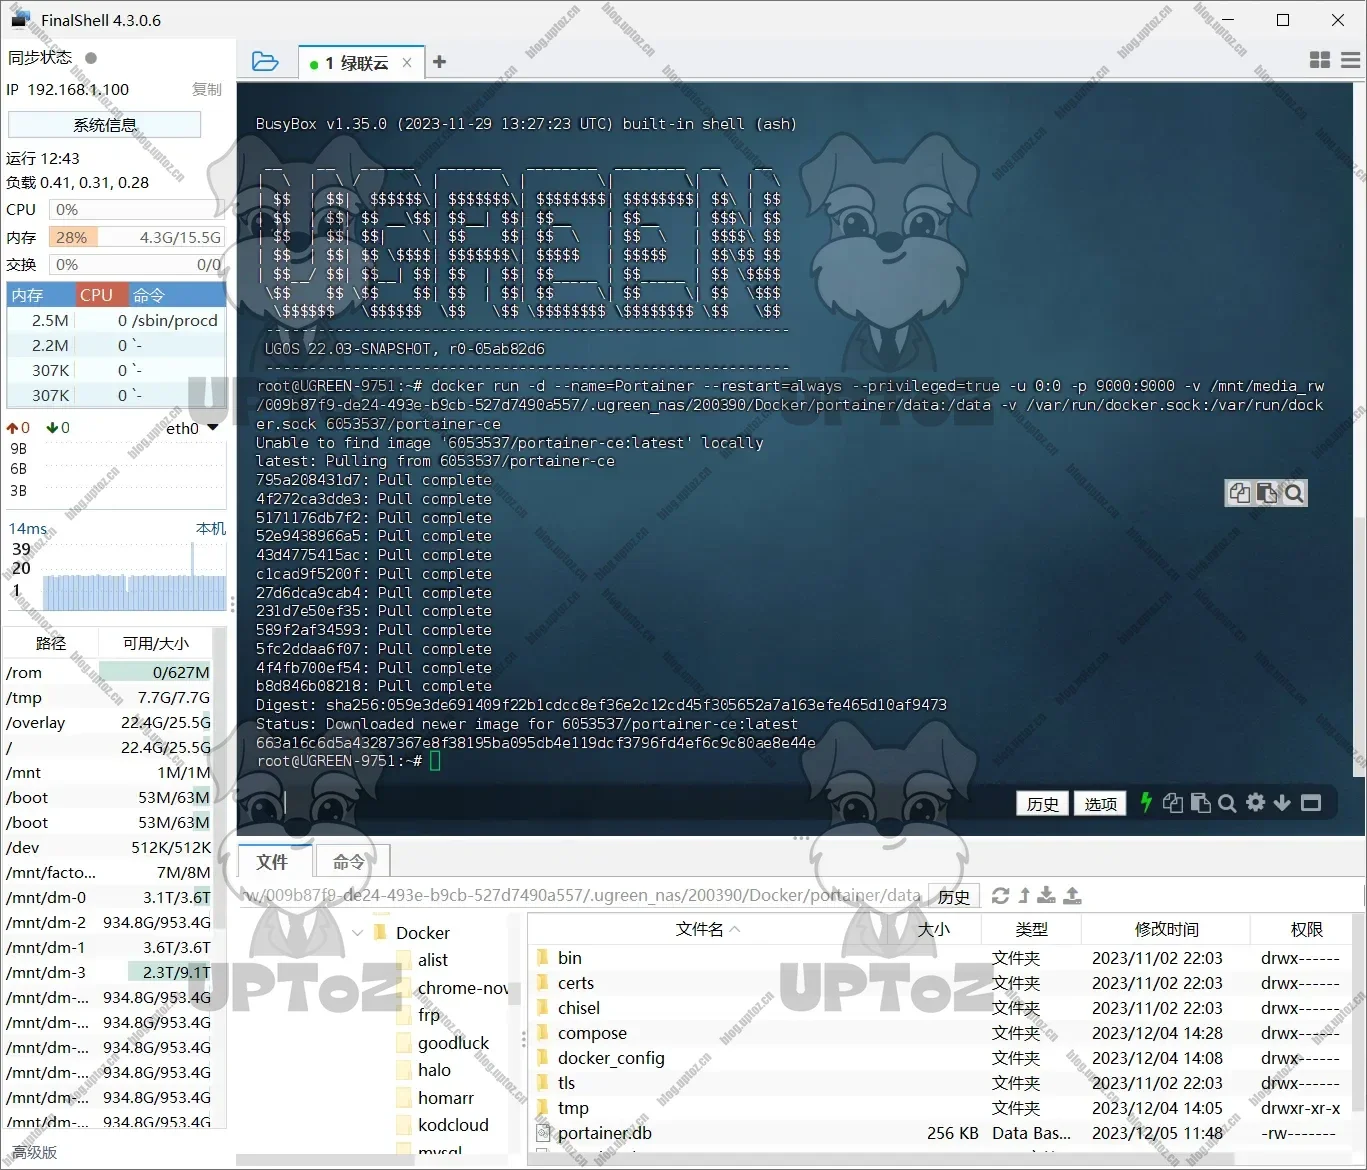Select frp folder in tree

429,1015
